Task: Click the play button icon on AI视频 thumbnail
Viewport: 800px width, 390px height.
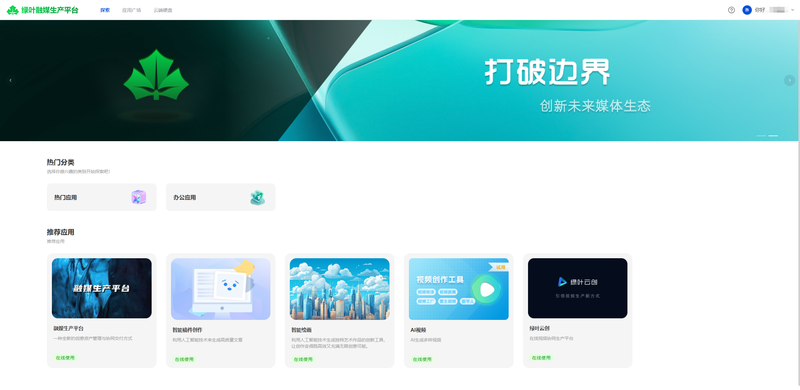Action: (x=486, y=290)
